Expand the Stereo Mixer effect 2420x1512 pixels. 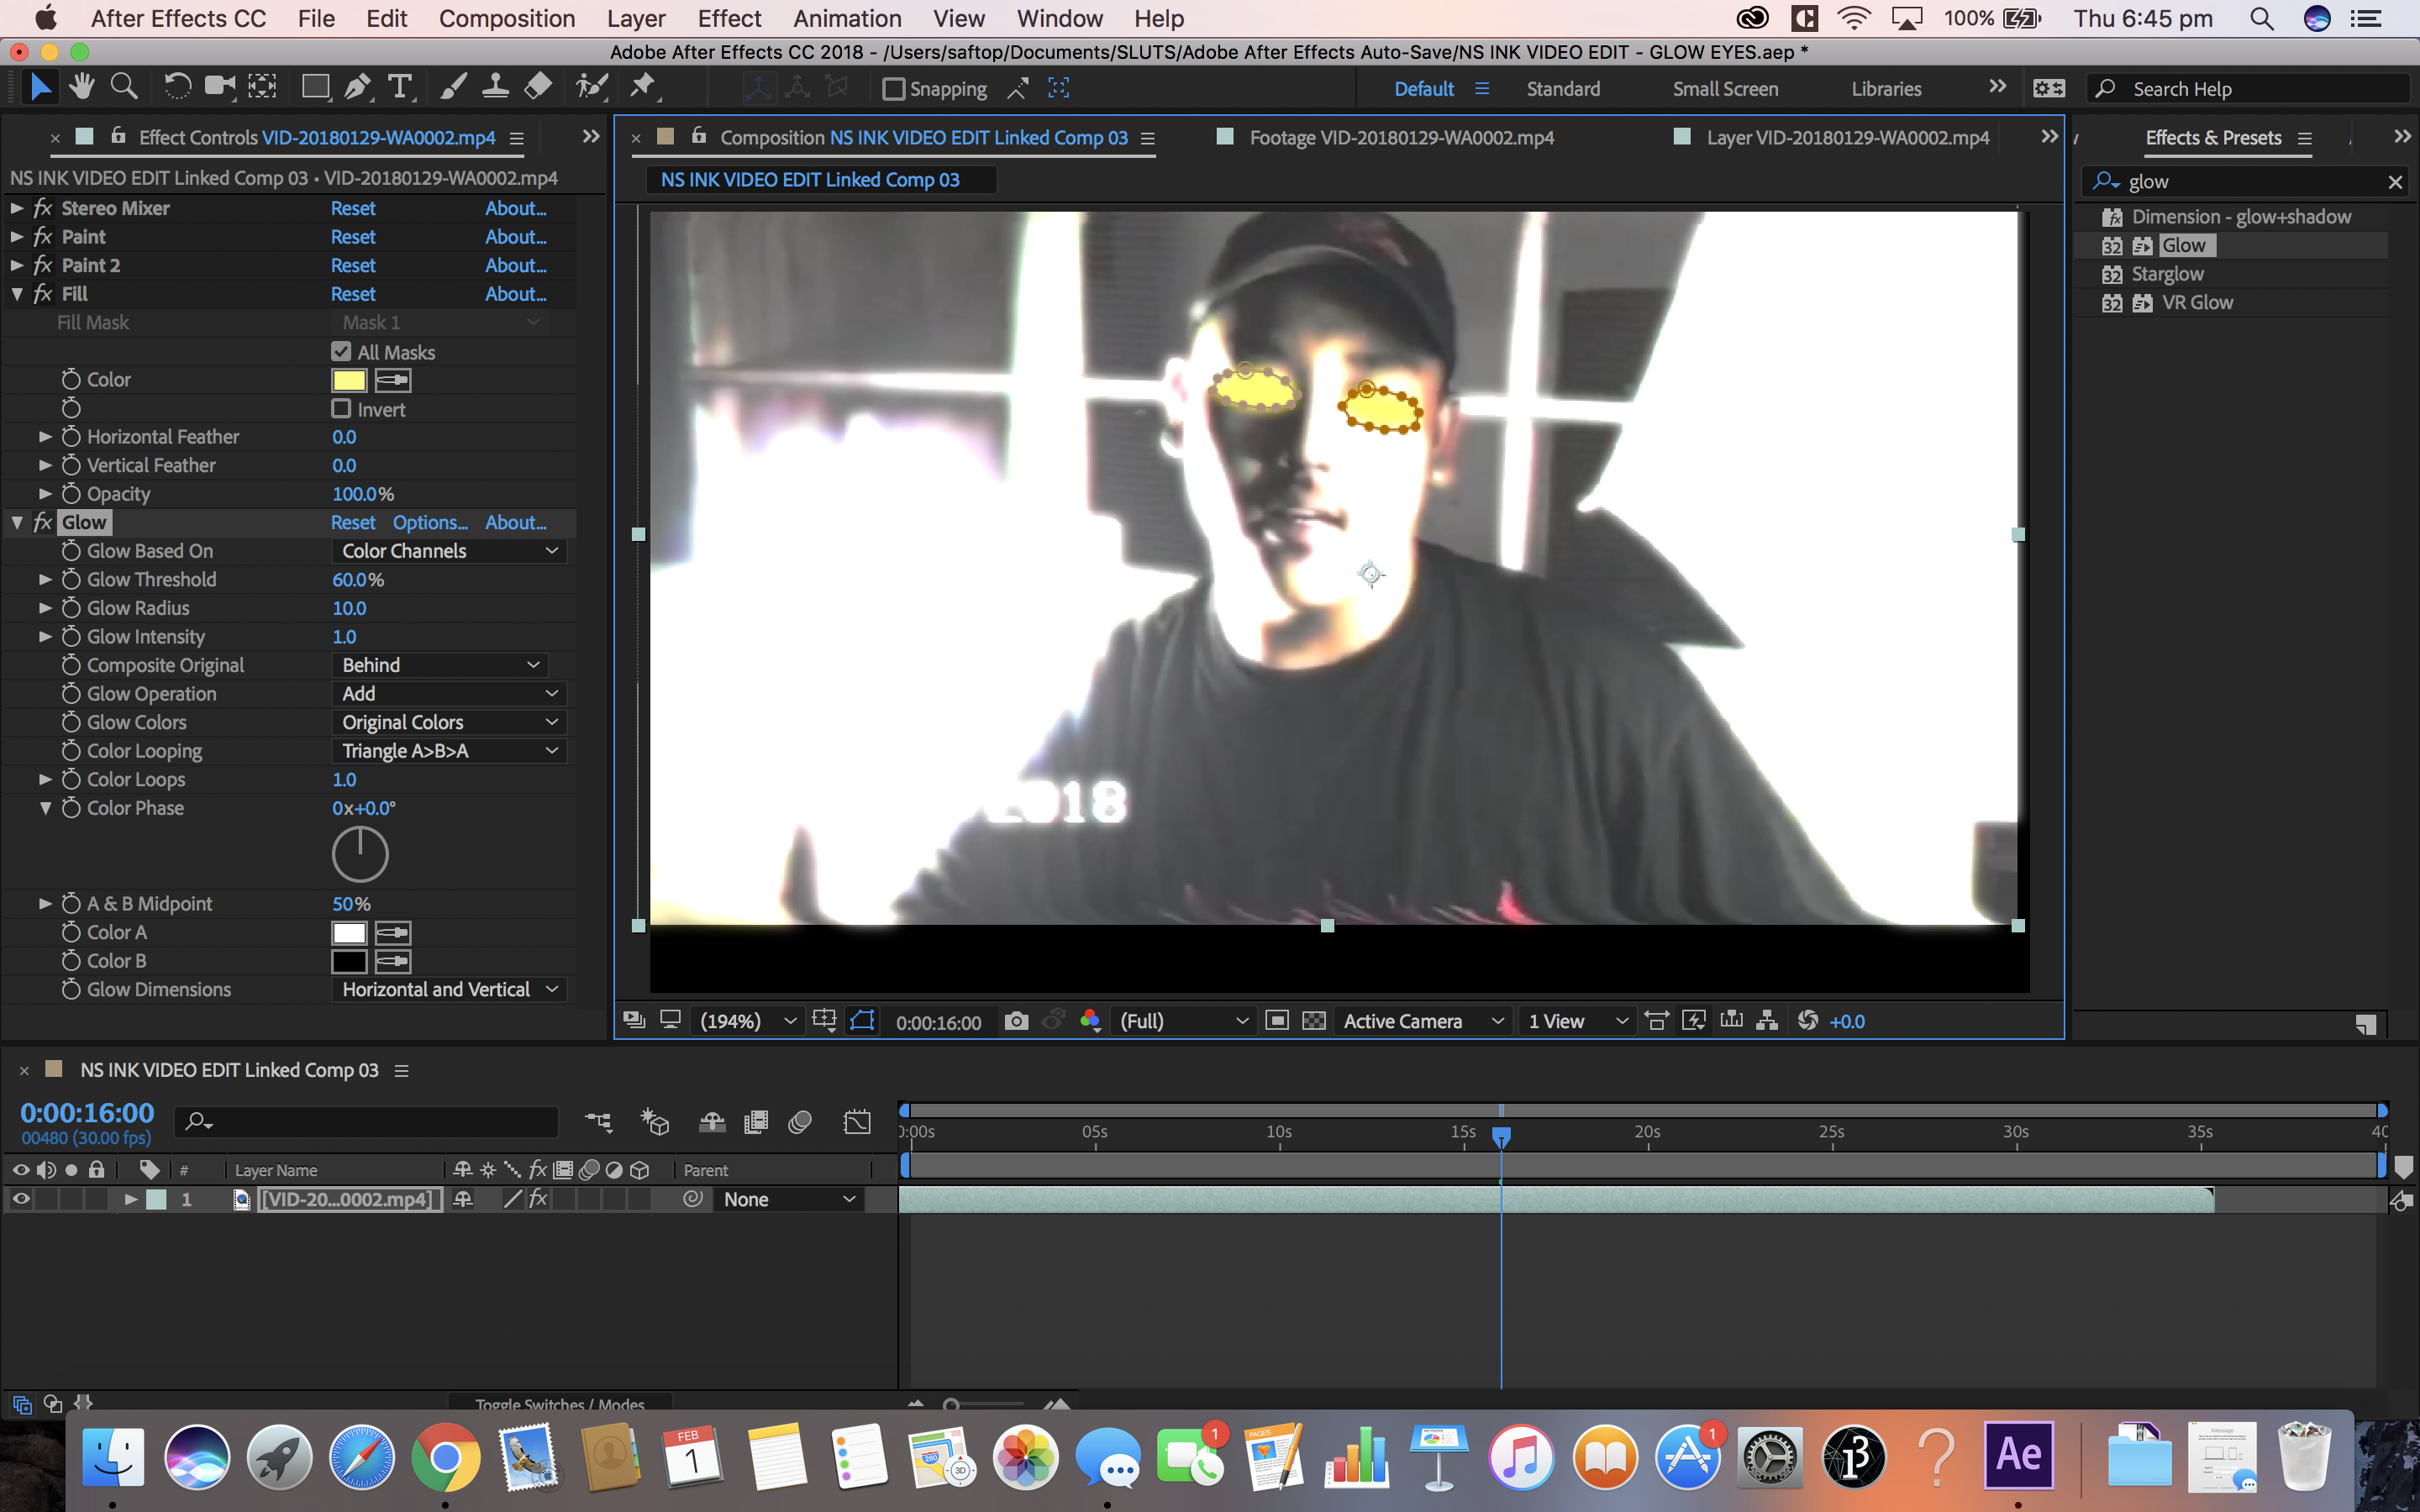(x=17, y=208)
